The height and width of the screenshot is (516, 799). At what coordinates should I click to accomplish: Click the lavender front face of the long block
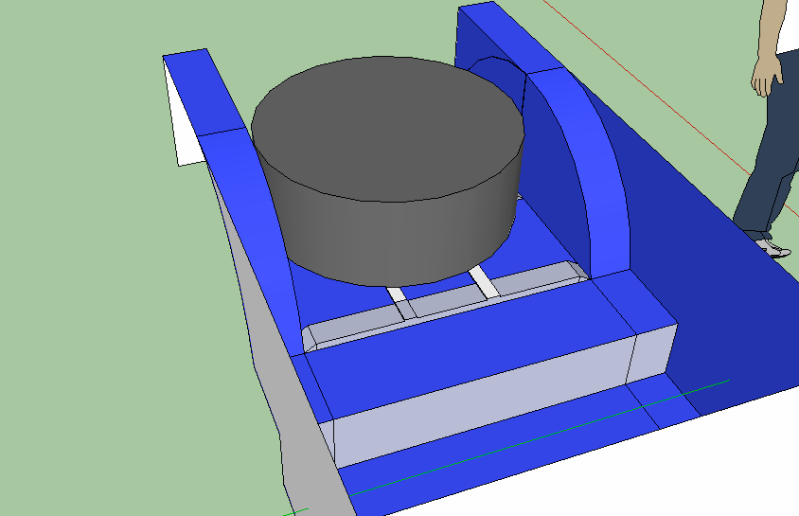(x=480, y=410)
